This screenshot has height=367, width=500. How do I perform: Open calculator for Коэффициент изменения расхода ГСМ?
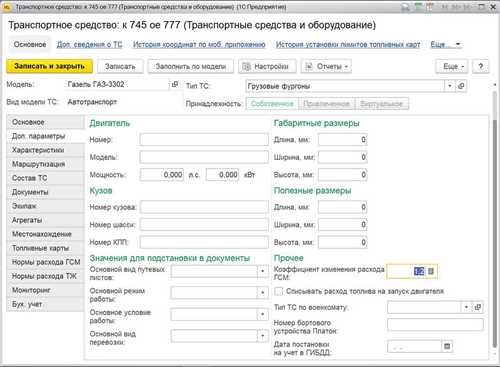(x=431, y=271)
